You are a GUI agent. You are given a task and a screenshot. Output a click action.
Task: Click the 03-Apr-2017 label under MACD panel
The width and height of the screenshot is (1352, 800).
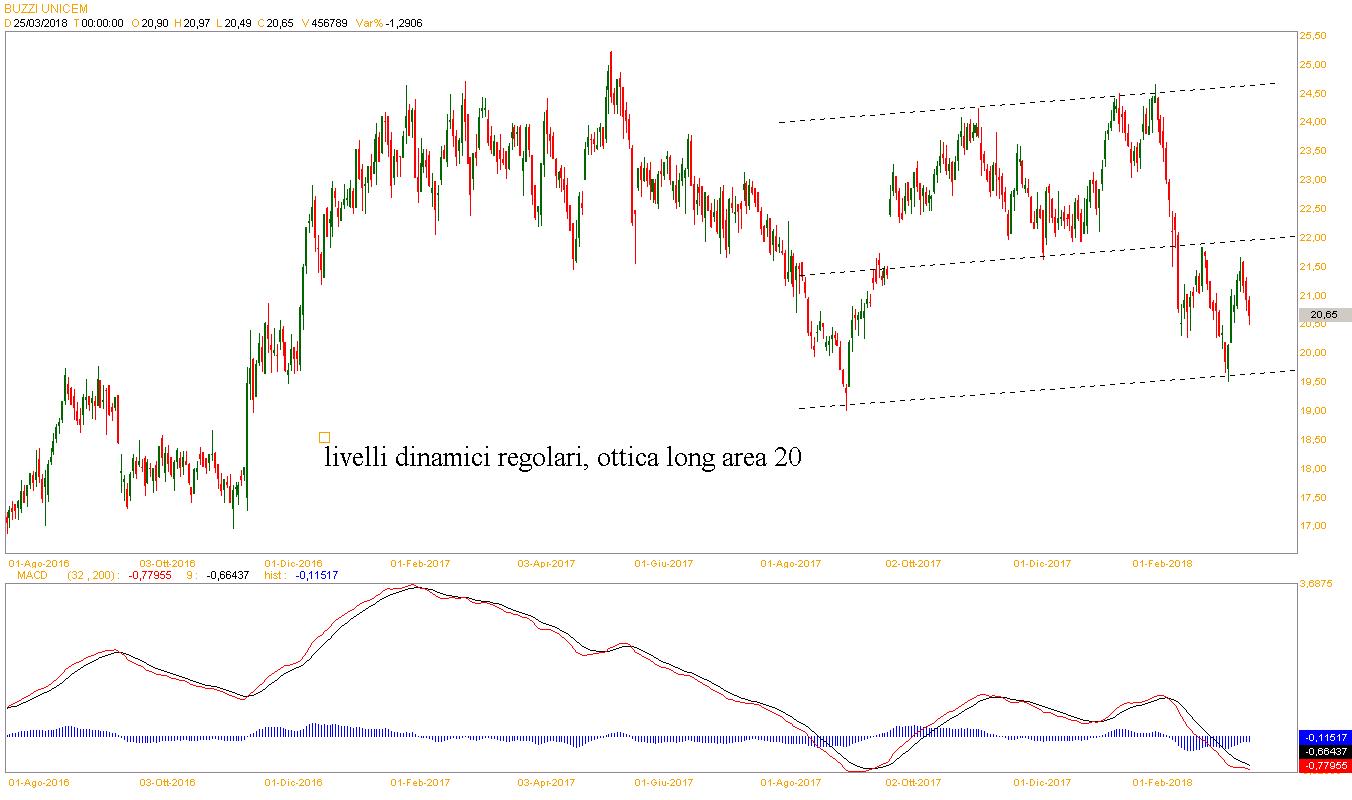(x=545, y=781)
